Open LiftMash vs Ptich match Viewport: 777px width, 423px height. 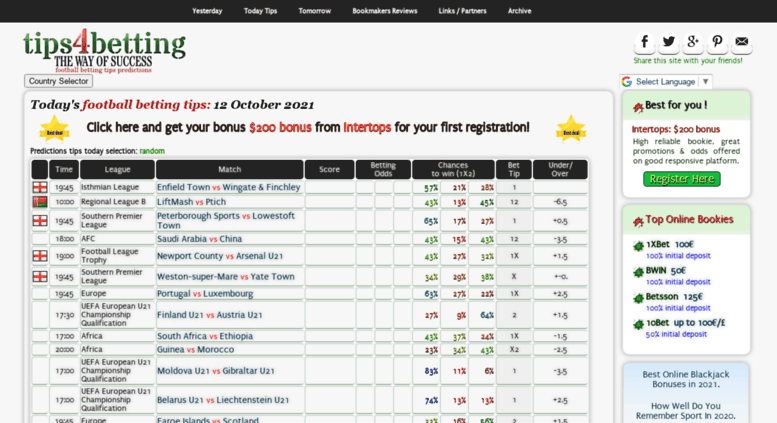[x=191, y=202]
